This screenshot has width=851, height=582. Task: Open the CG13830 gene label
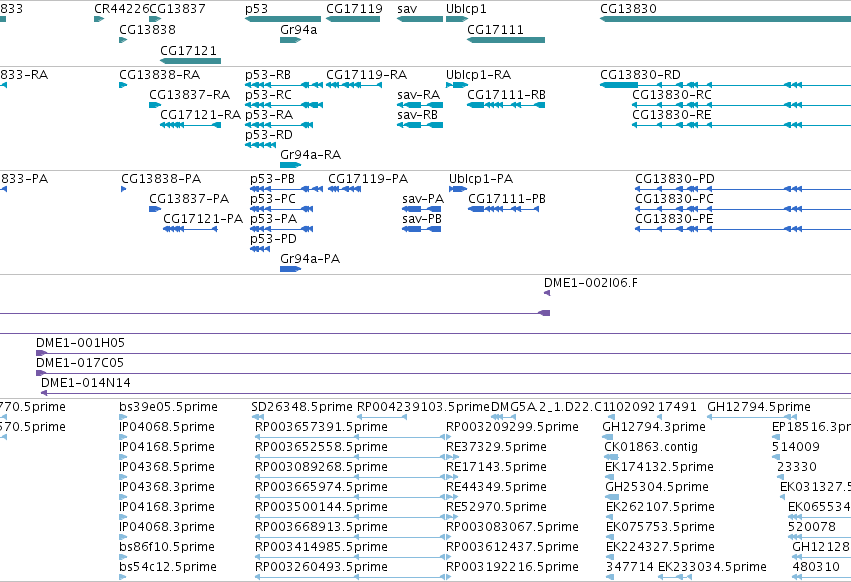[628, 9]
